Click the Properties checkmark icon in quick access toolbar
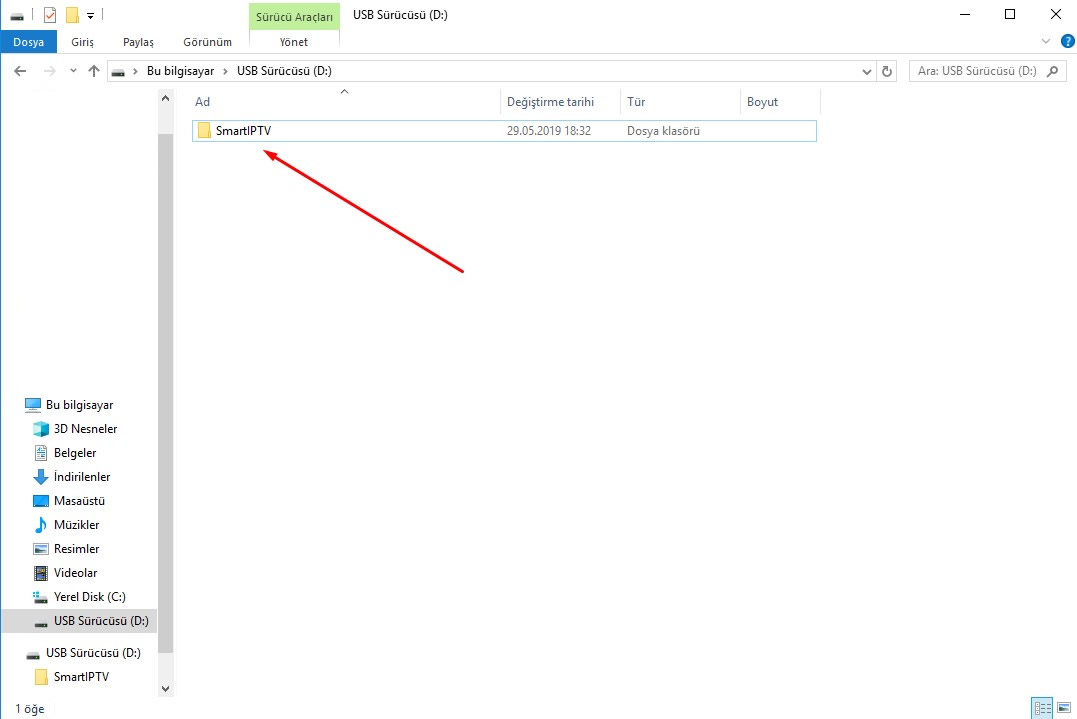 49,14
